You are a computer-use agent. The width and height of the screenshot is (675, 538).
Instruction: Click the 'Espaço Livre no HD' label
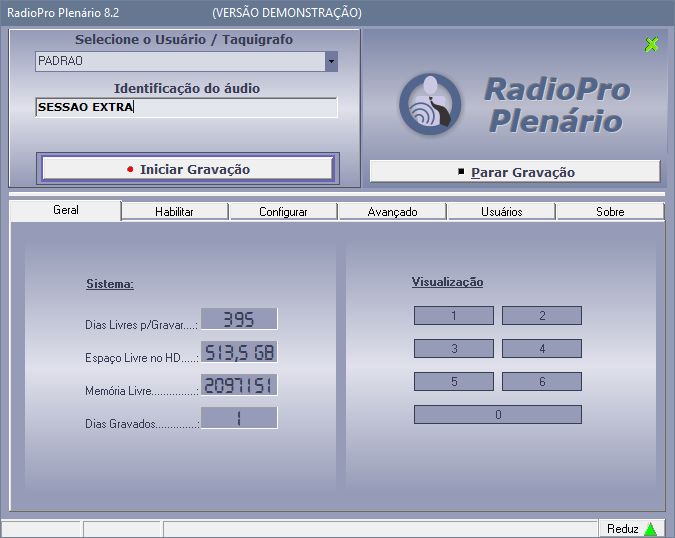[x=142, y=358]
